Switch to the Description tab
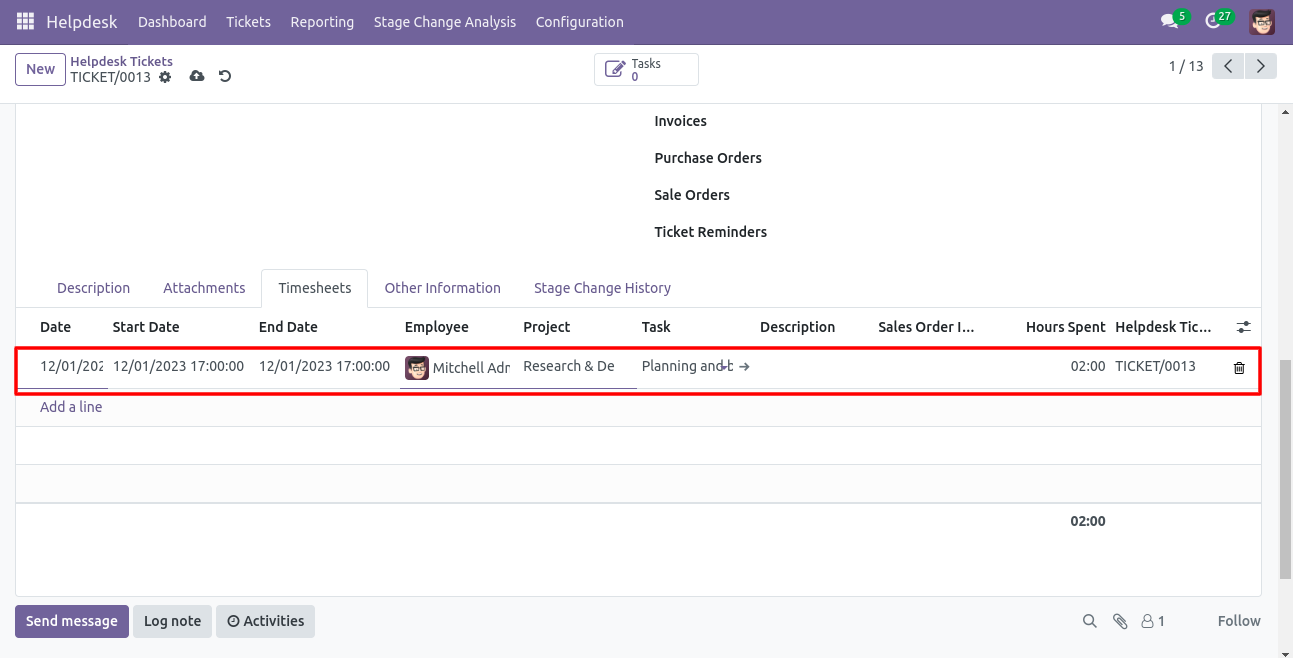Viewport: 1293px width, 658px height. tap(93, 288)
